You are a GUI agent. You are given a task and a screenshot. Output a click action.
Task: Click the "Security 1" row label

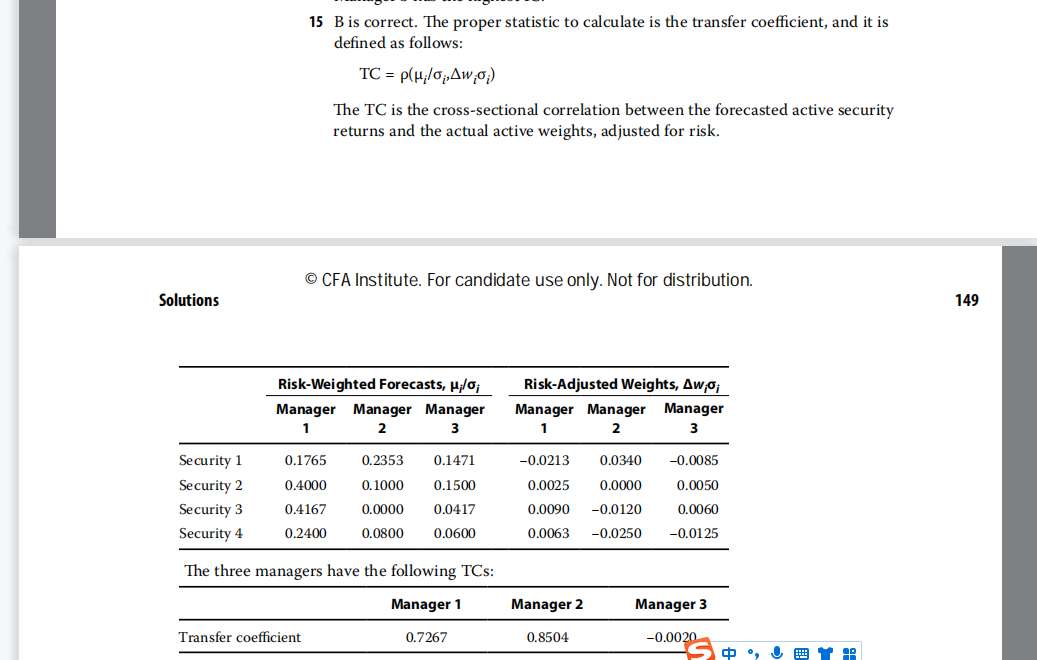click(210, 460)
